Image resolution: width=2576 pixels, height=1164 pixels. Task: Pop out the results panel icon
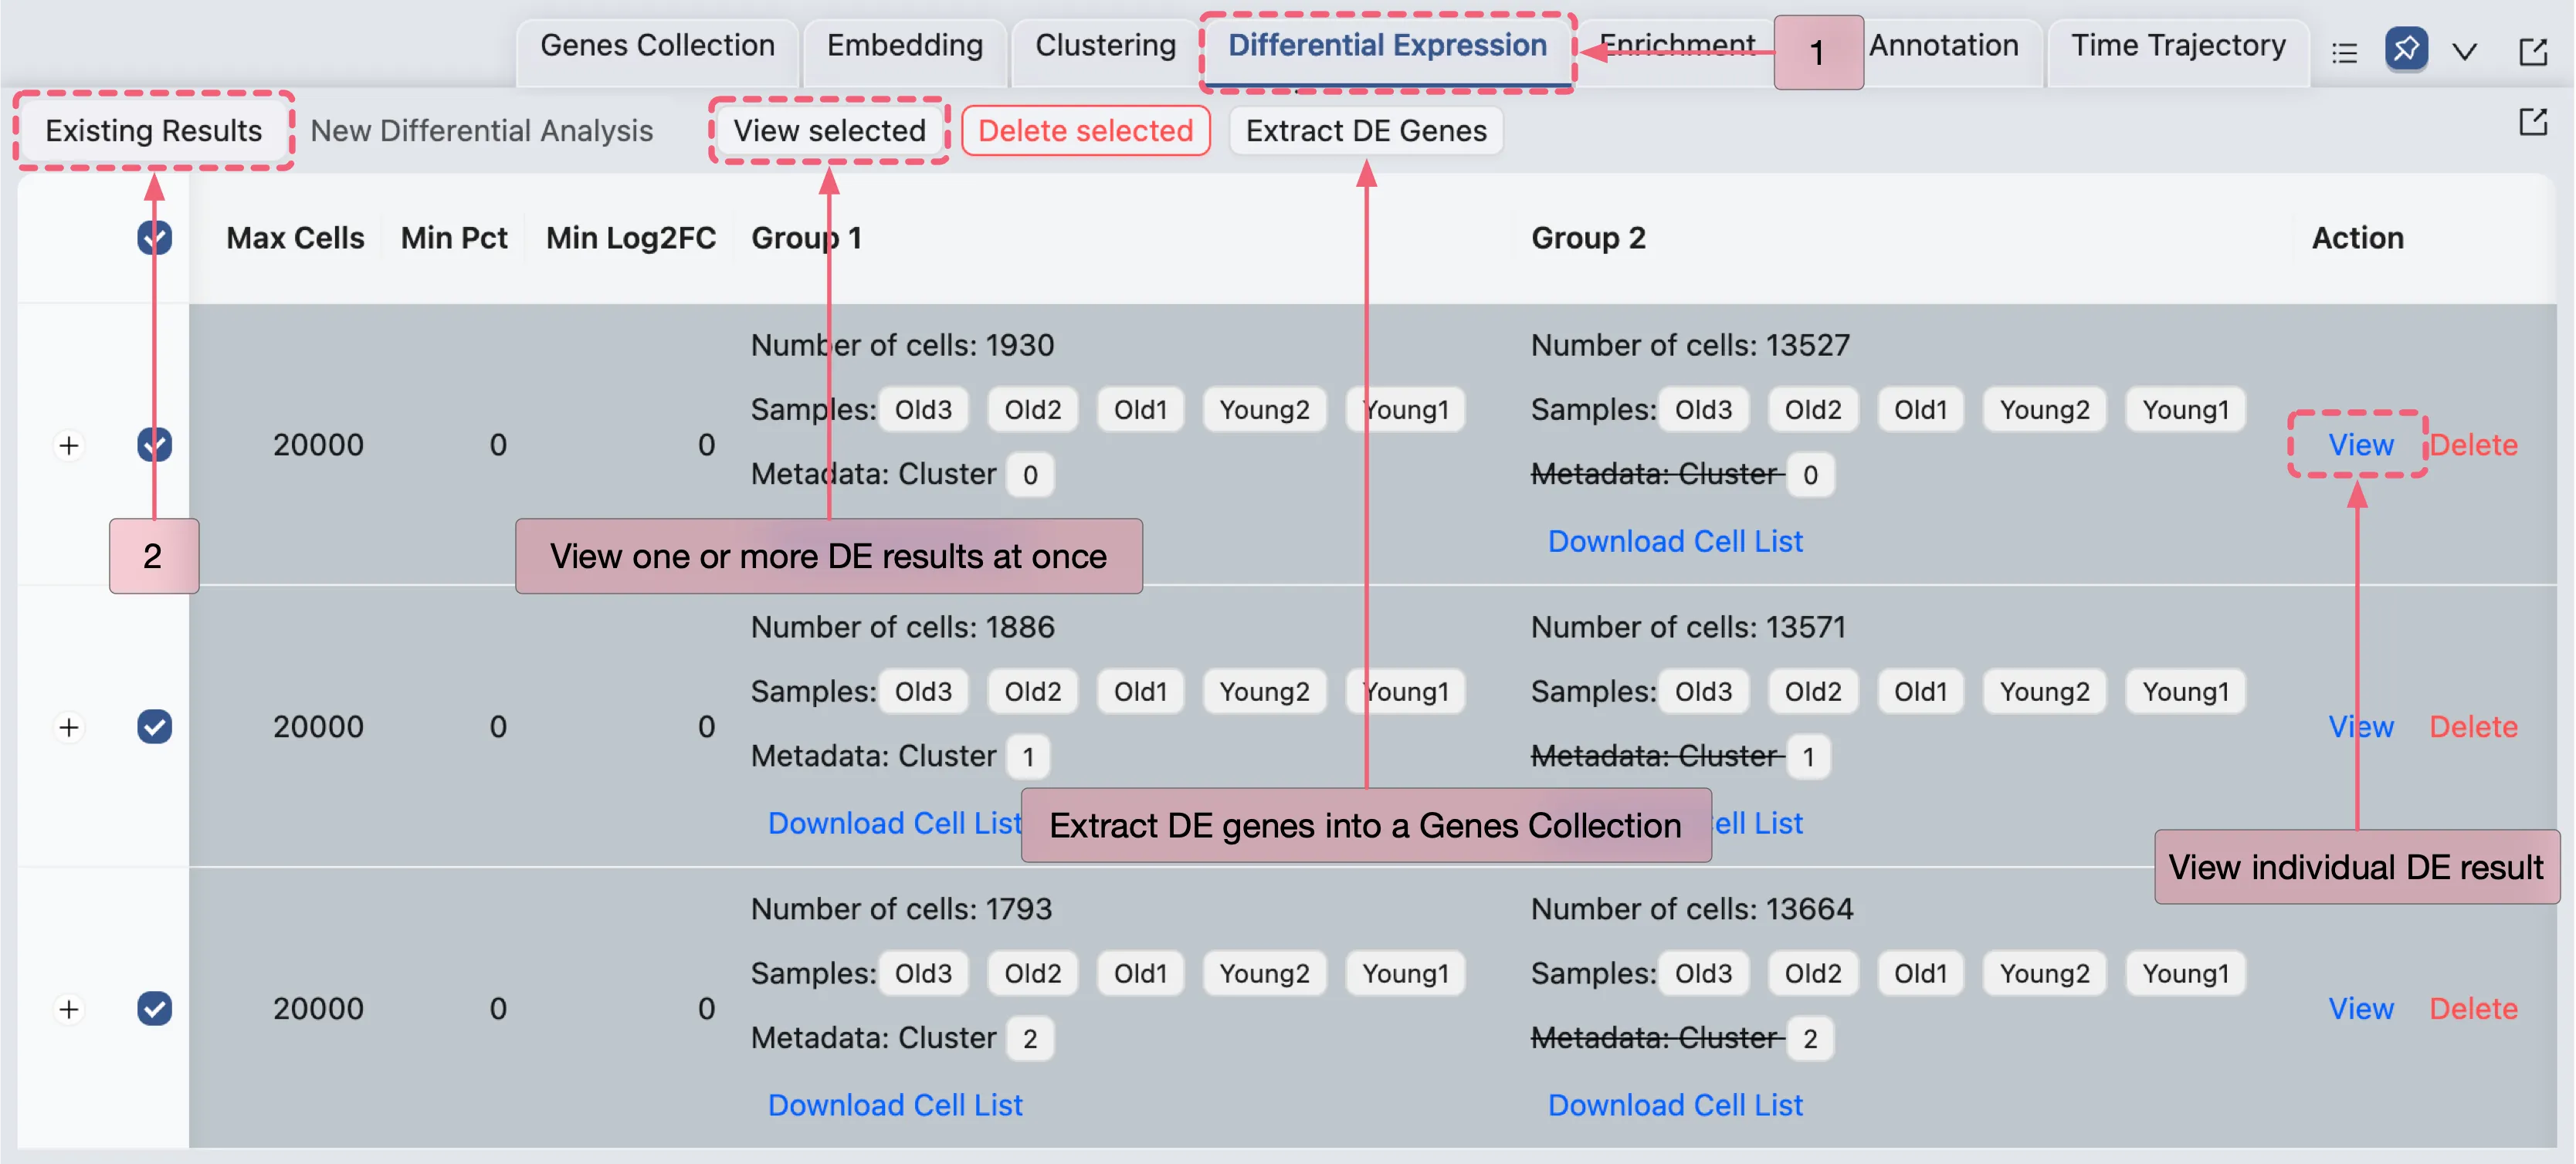pyautogui.click(x=2532, y=123)
